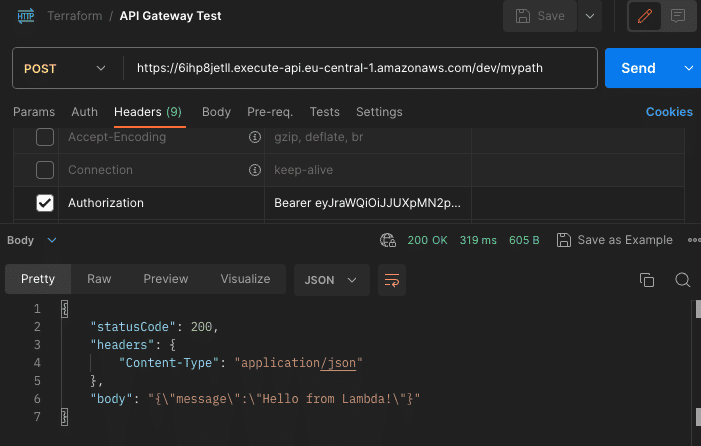Select the Preview view tab
The image size is (701, 446).
coord(166,279)
